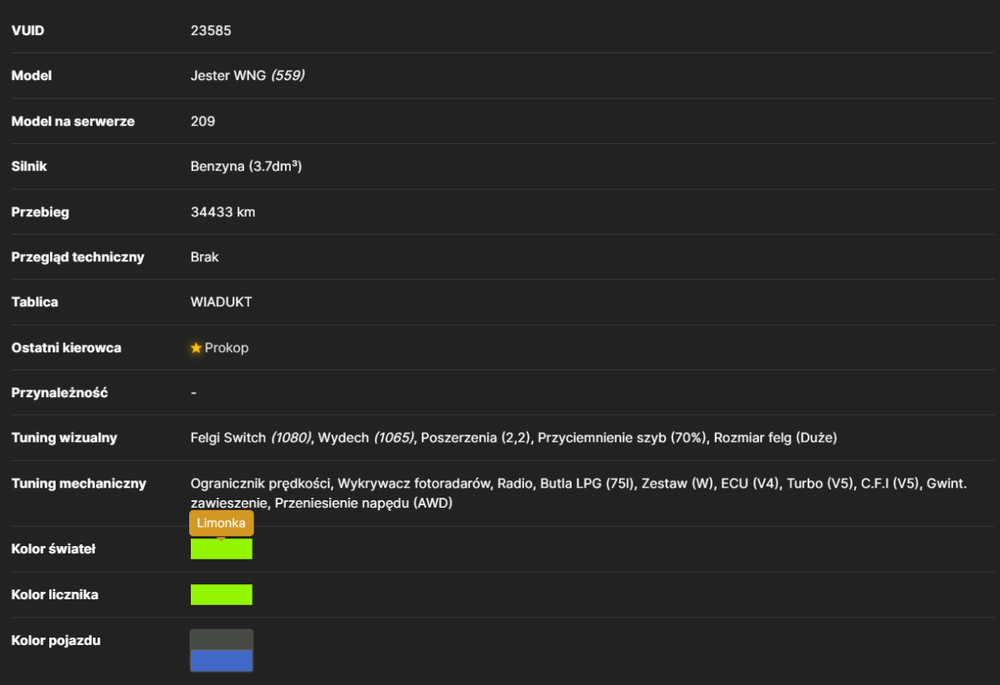Click the gold star next to Prokop

196,348
